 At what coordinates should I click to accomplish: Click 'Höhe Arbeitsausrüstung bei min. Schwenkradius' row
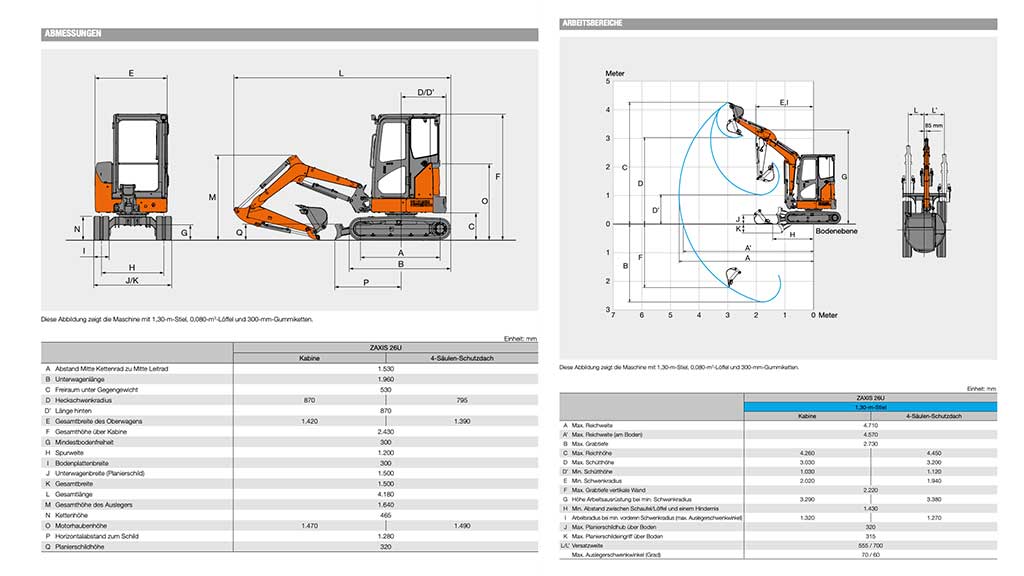(x=778, y=499)
